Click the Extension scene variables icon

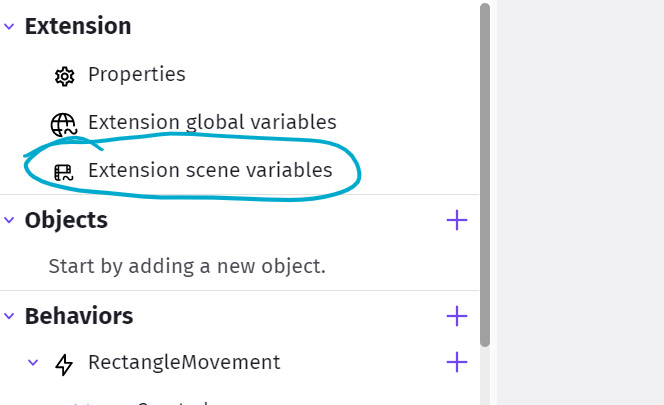(64, 172)
